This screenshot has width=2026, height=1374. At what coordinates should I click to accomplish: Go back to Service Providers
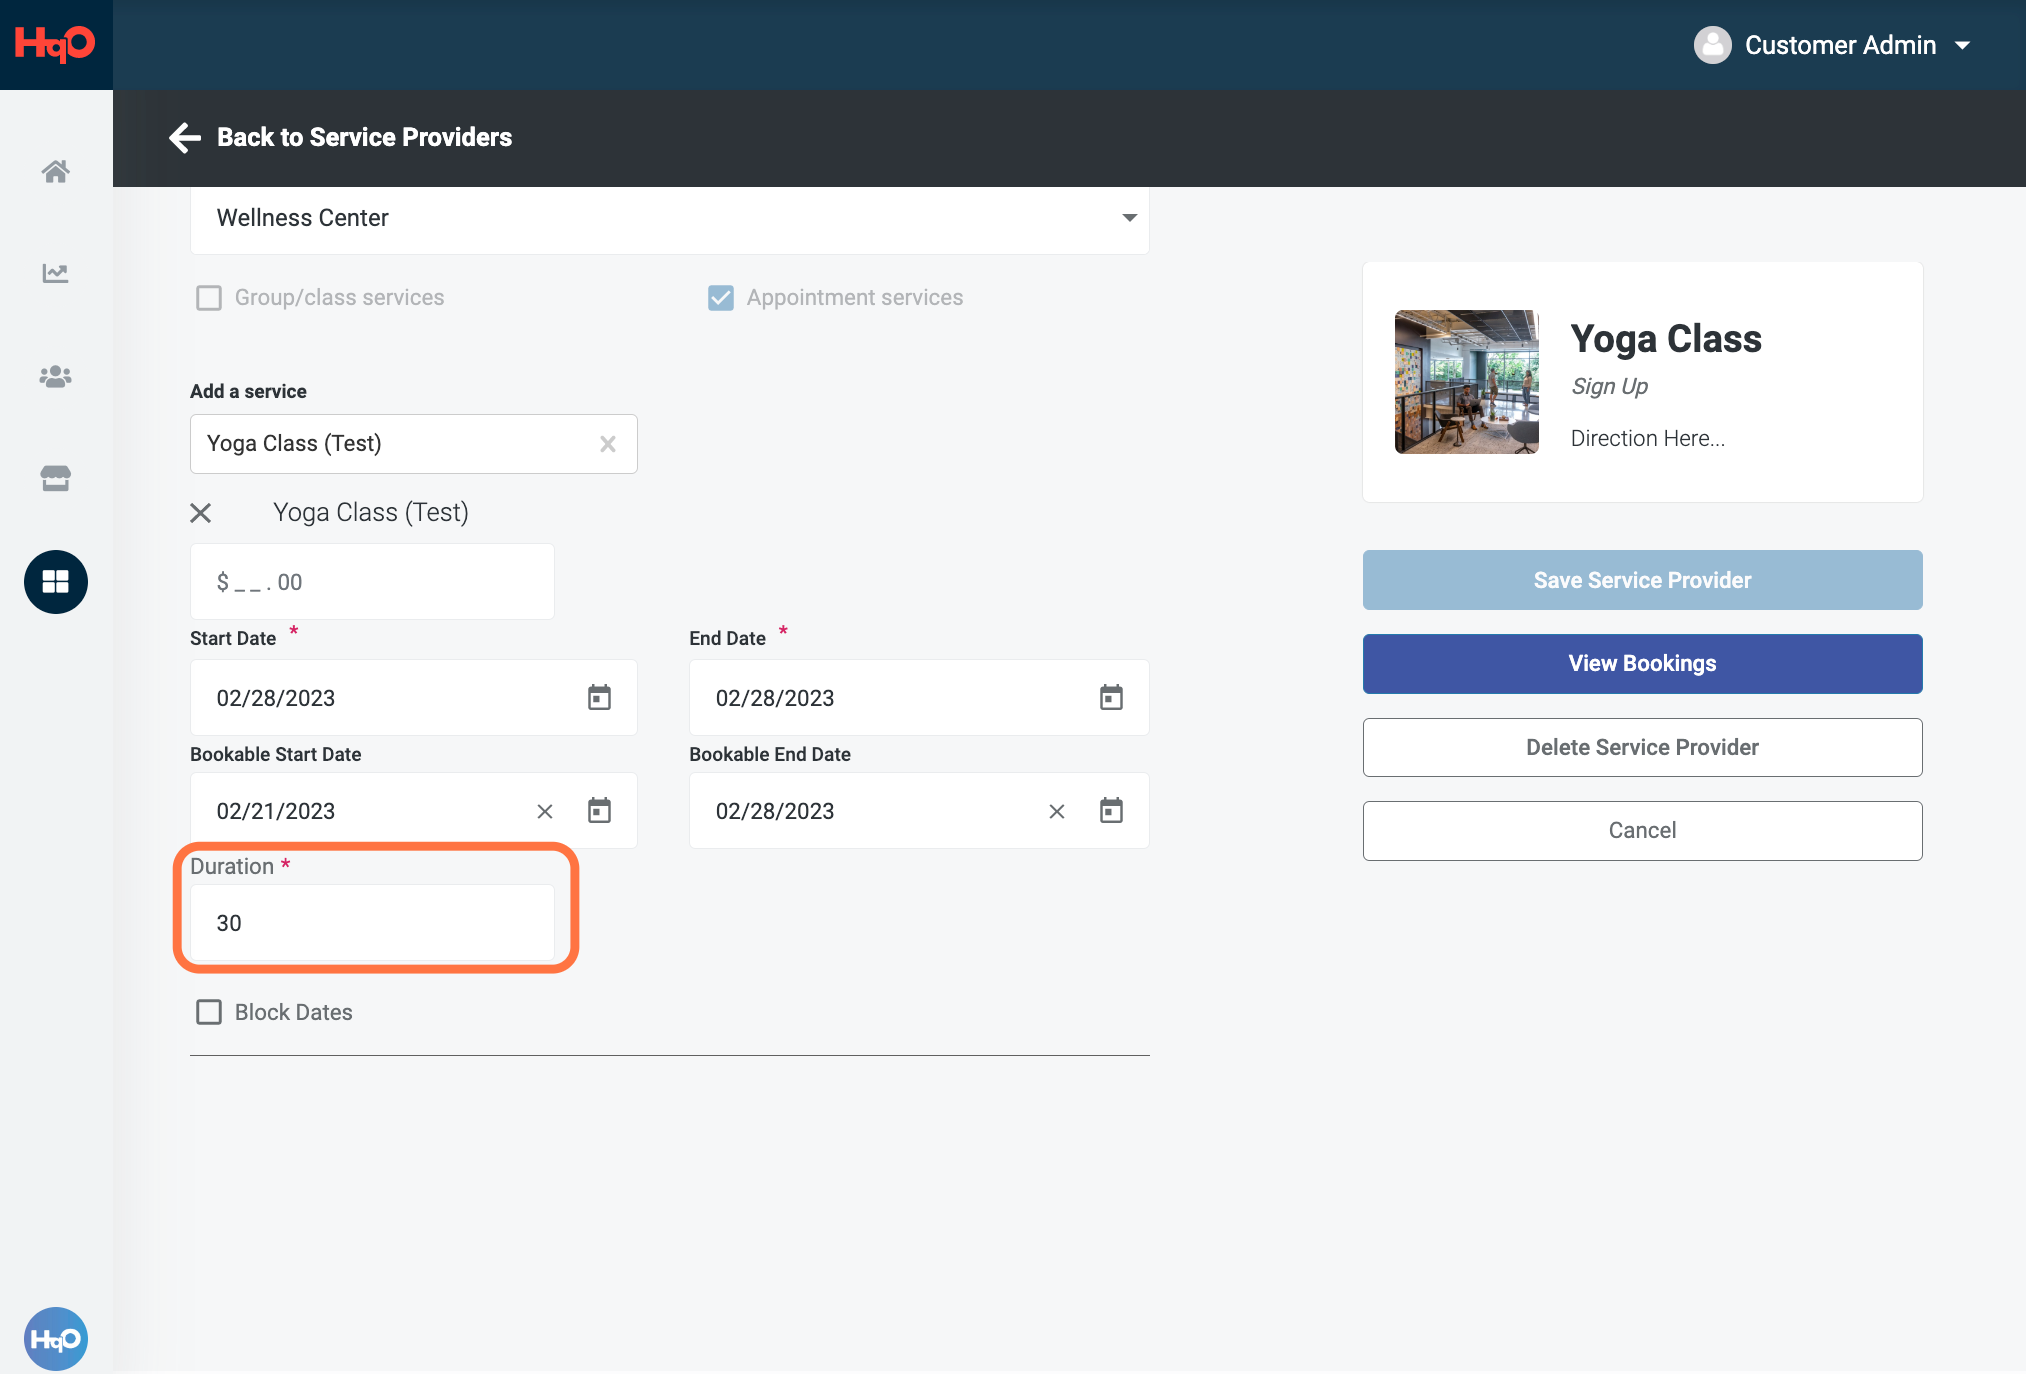[340, 137]
